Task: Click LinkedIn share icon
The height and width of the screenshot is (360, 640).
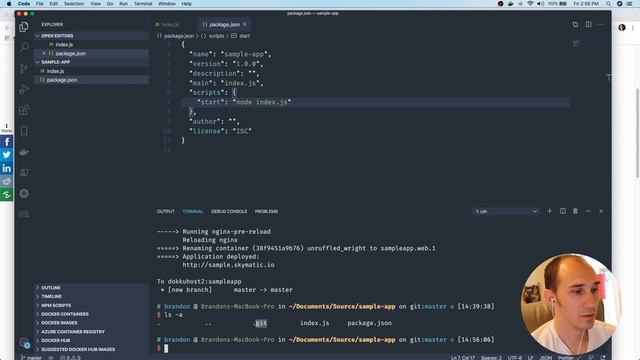Action: pos(7,168)
